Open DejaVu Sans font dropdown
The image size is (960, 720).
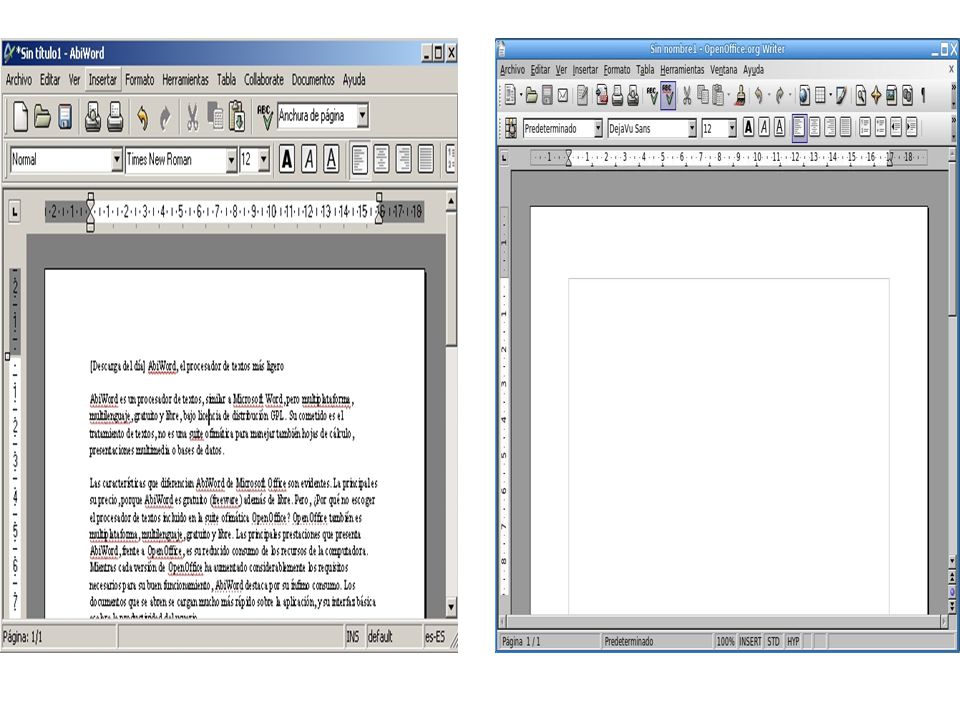coord(692,128)
